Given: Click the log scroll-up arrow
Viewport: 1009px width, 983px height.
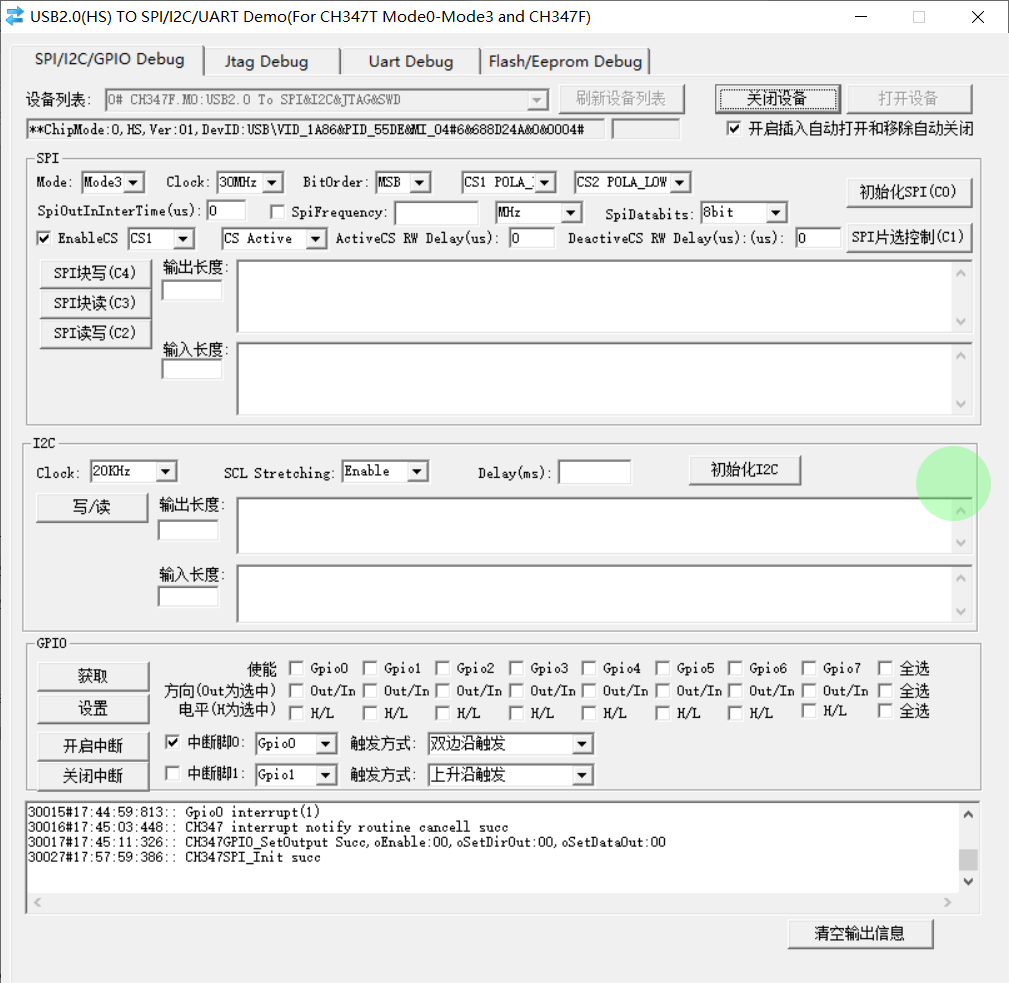Looking at the screenshot, I should pyautogui.click(x=968, y=814).
